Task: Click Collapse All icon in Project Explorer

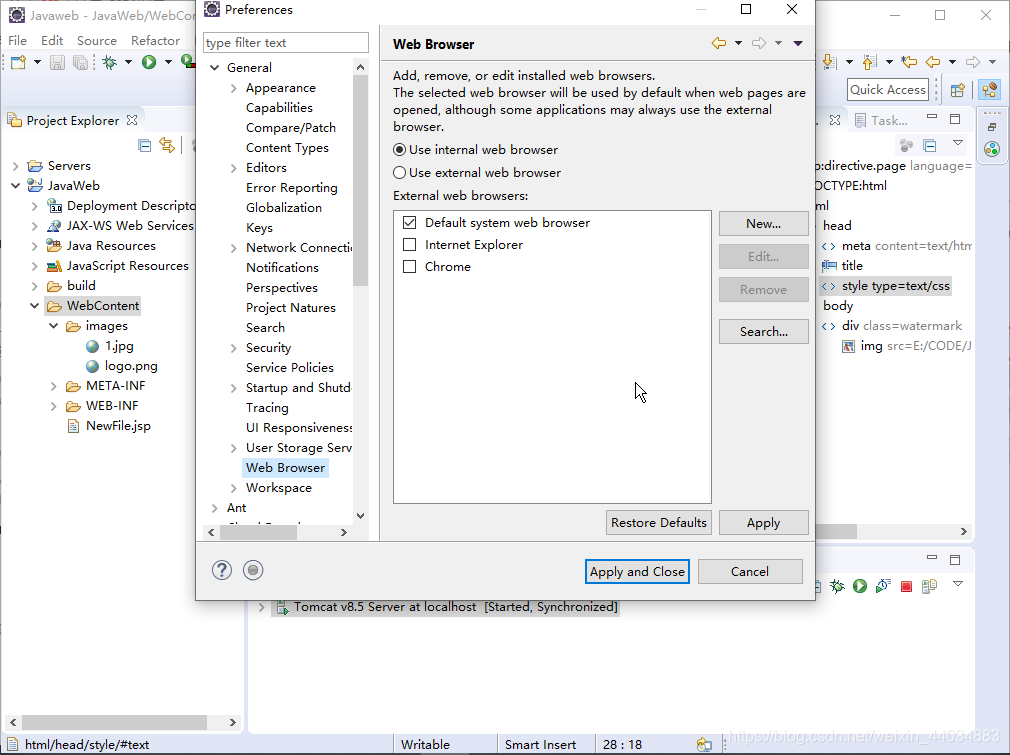Action: click(145, 146)
